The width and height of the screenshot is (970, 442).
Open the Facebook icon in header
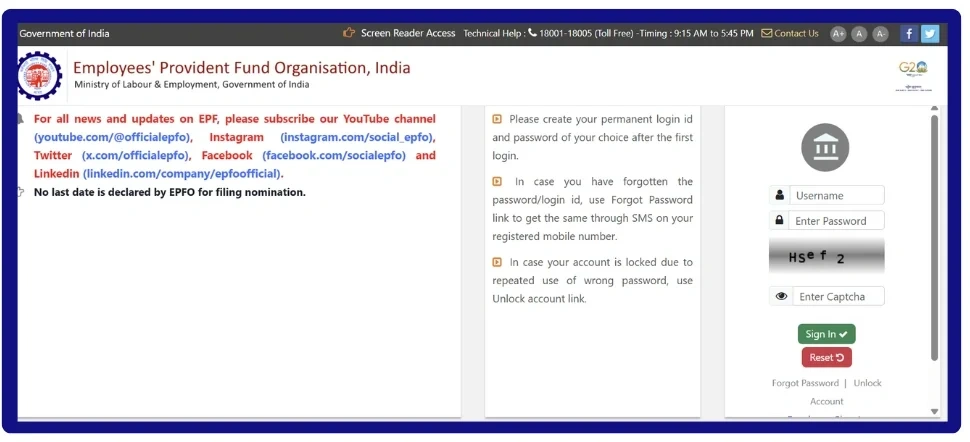tap(908, 33)
